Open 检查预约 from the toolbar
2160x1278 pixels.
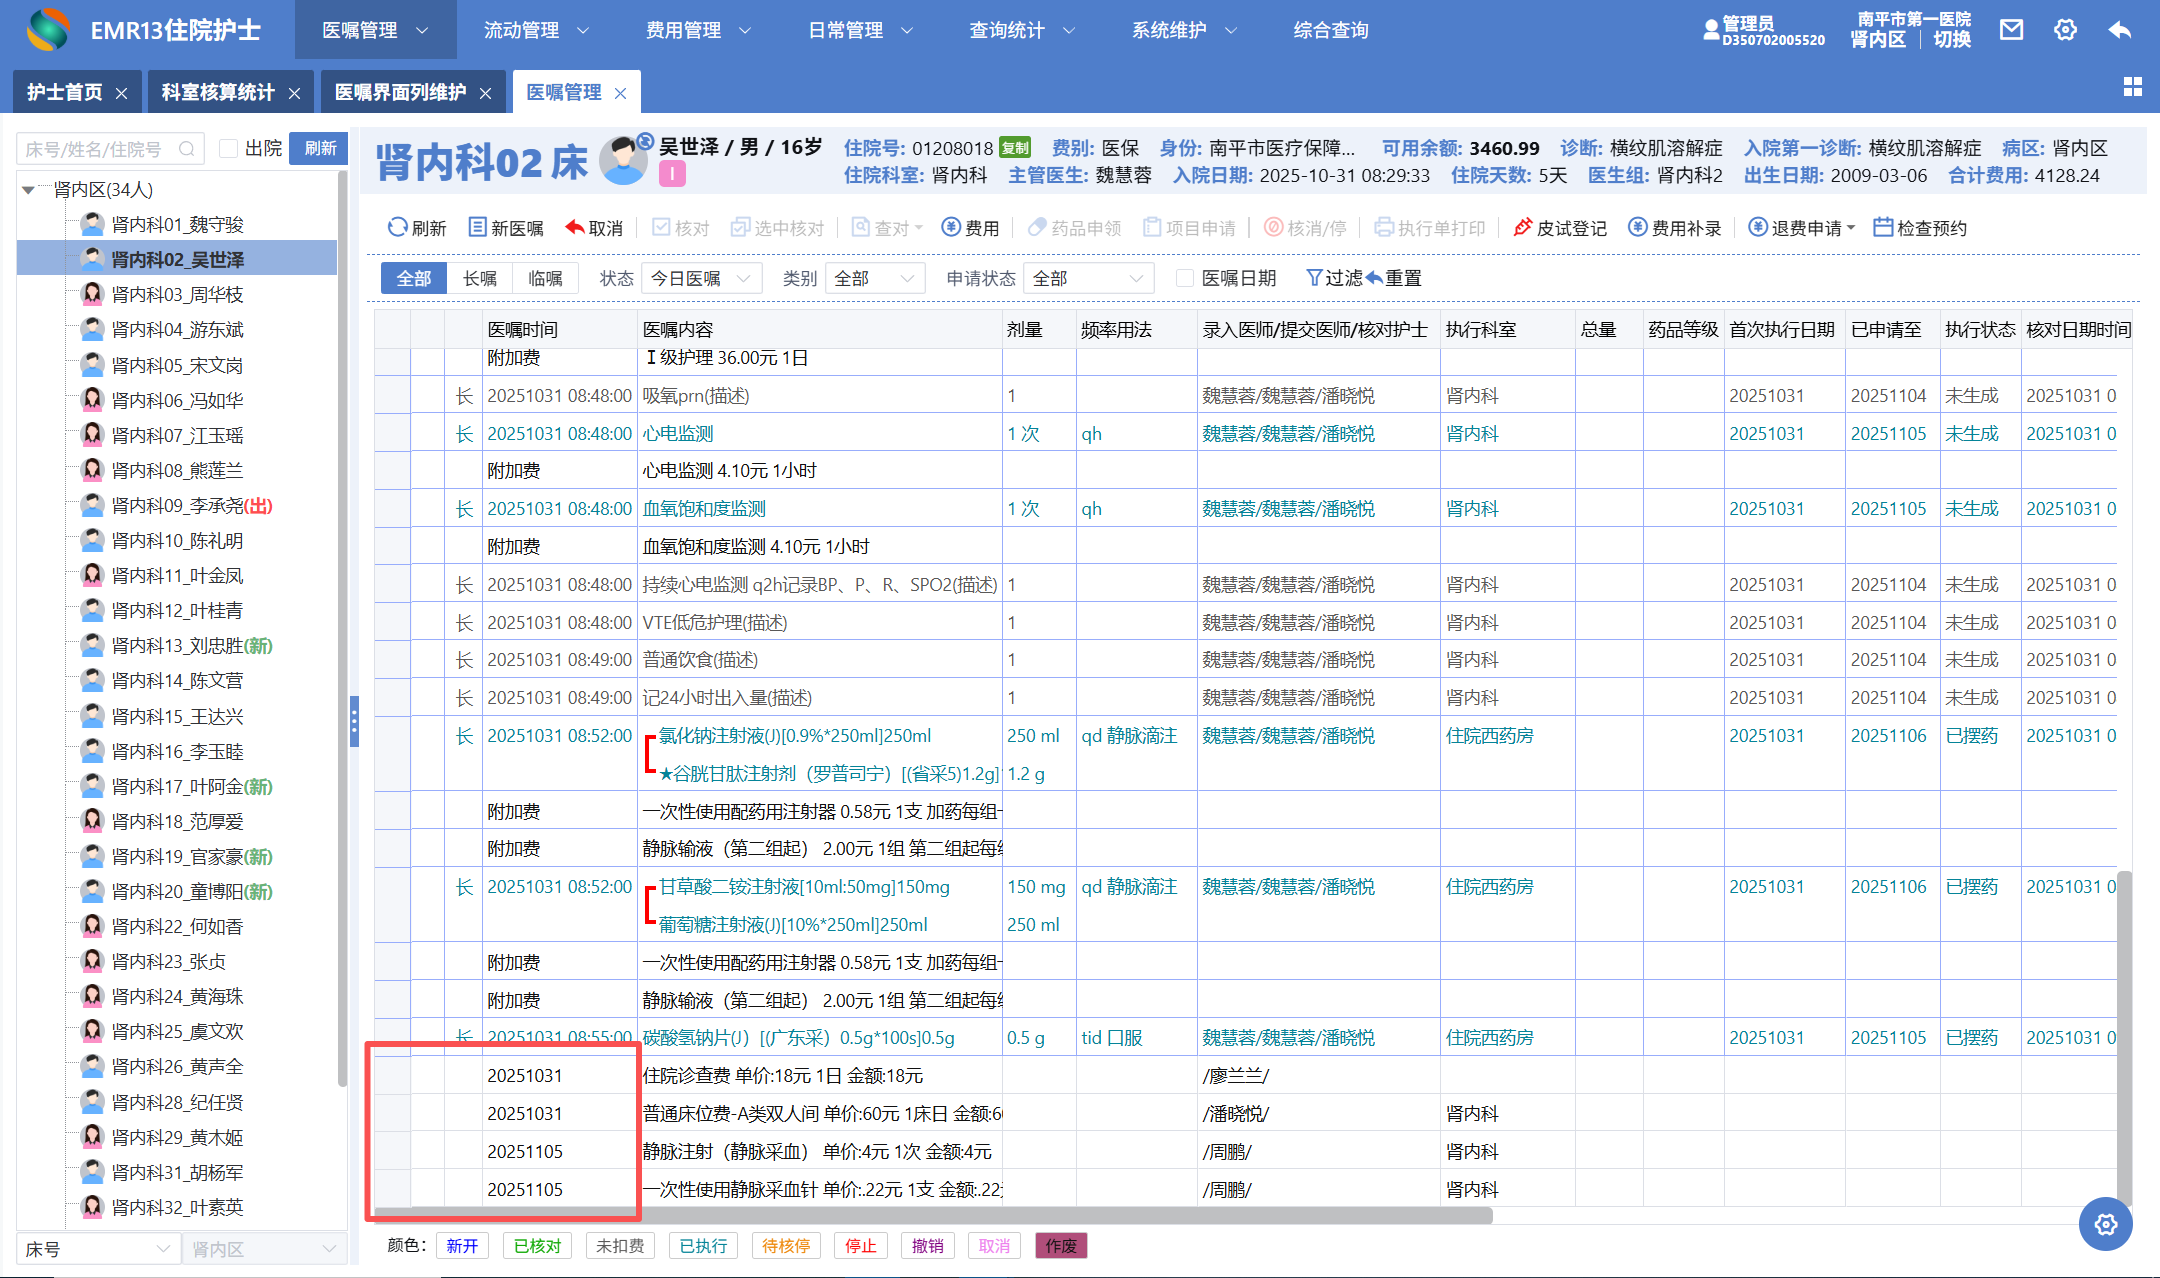(1919, 228)
